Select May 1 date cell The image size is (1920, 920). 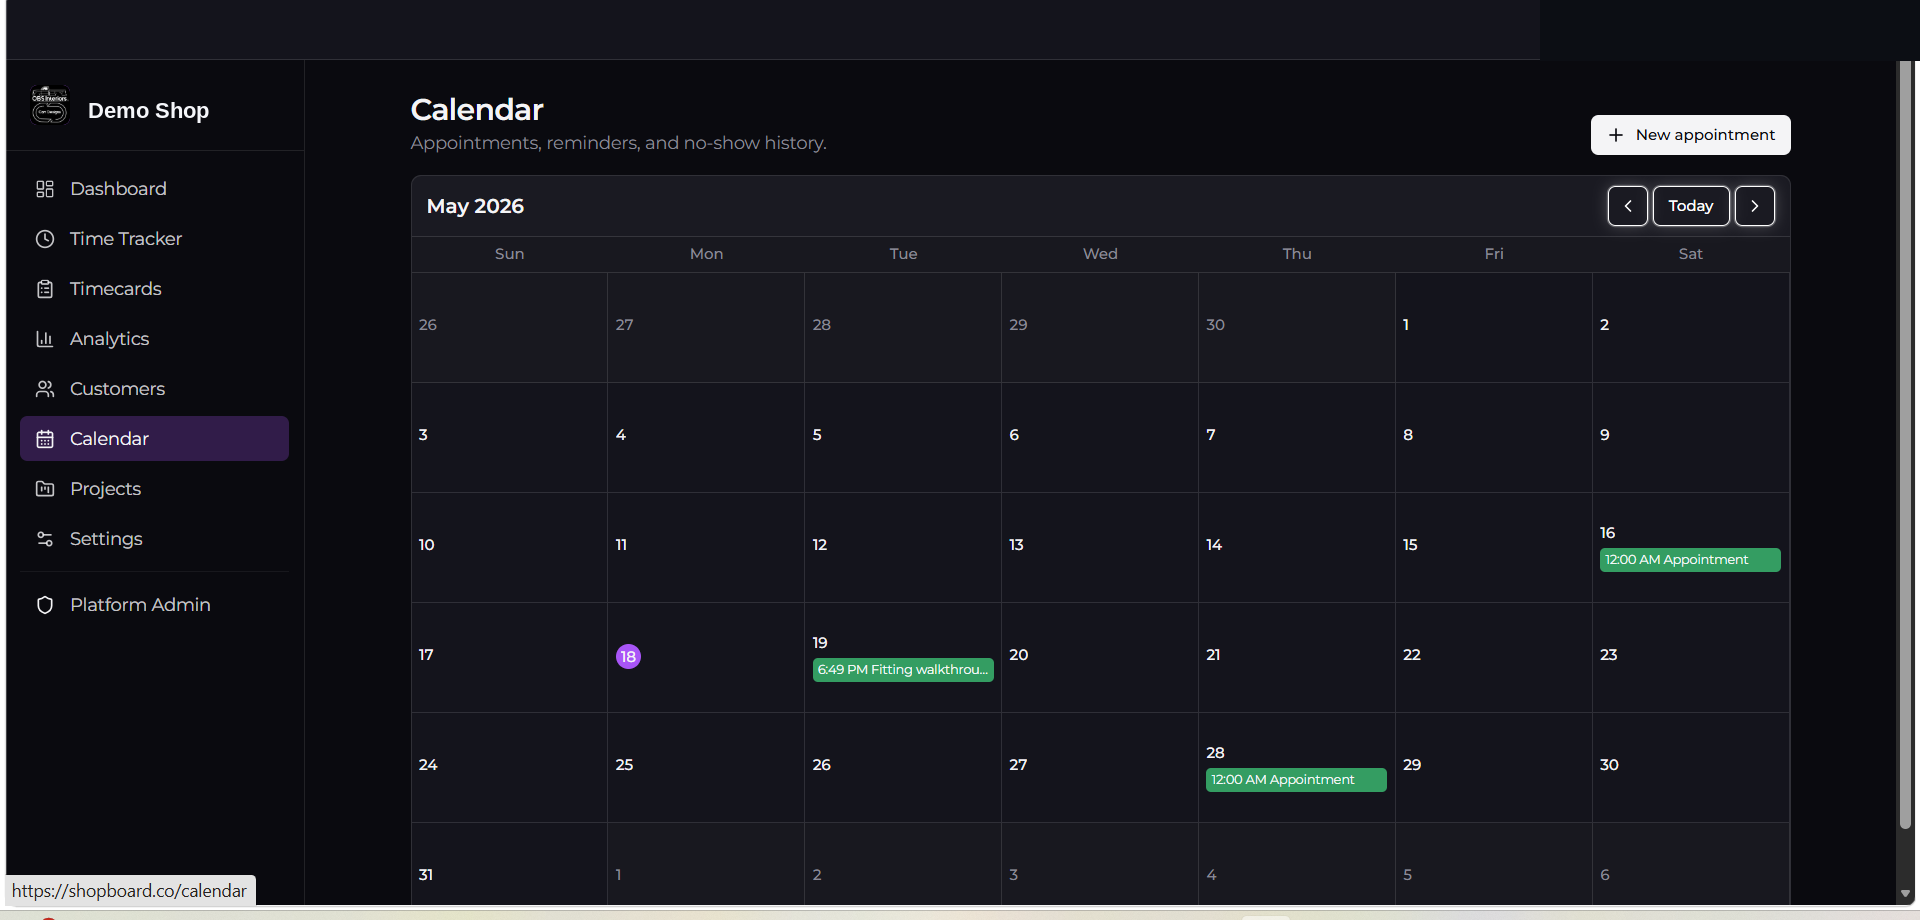(x=1494, y=328)
